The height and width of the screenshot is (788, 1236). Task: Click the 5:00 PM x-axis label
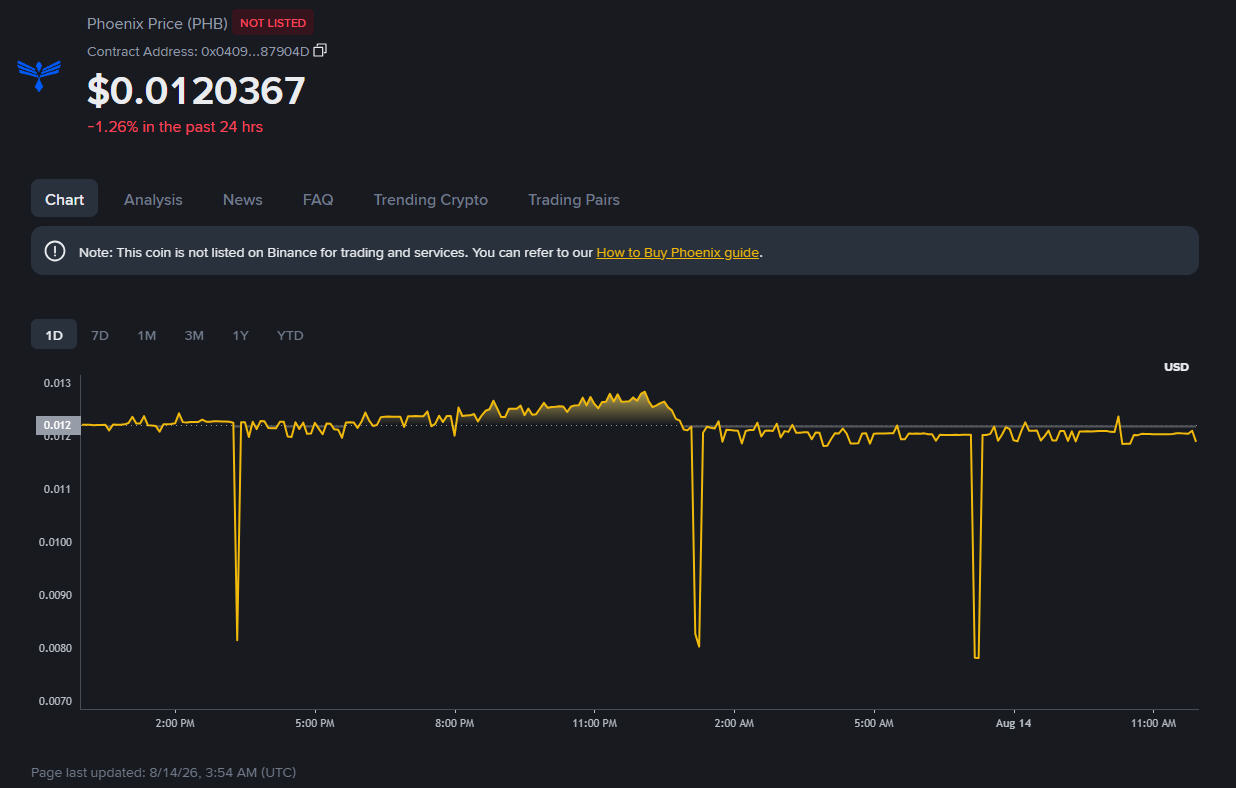click(314, 723)
